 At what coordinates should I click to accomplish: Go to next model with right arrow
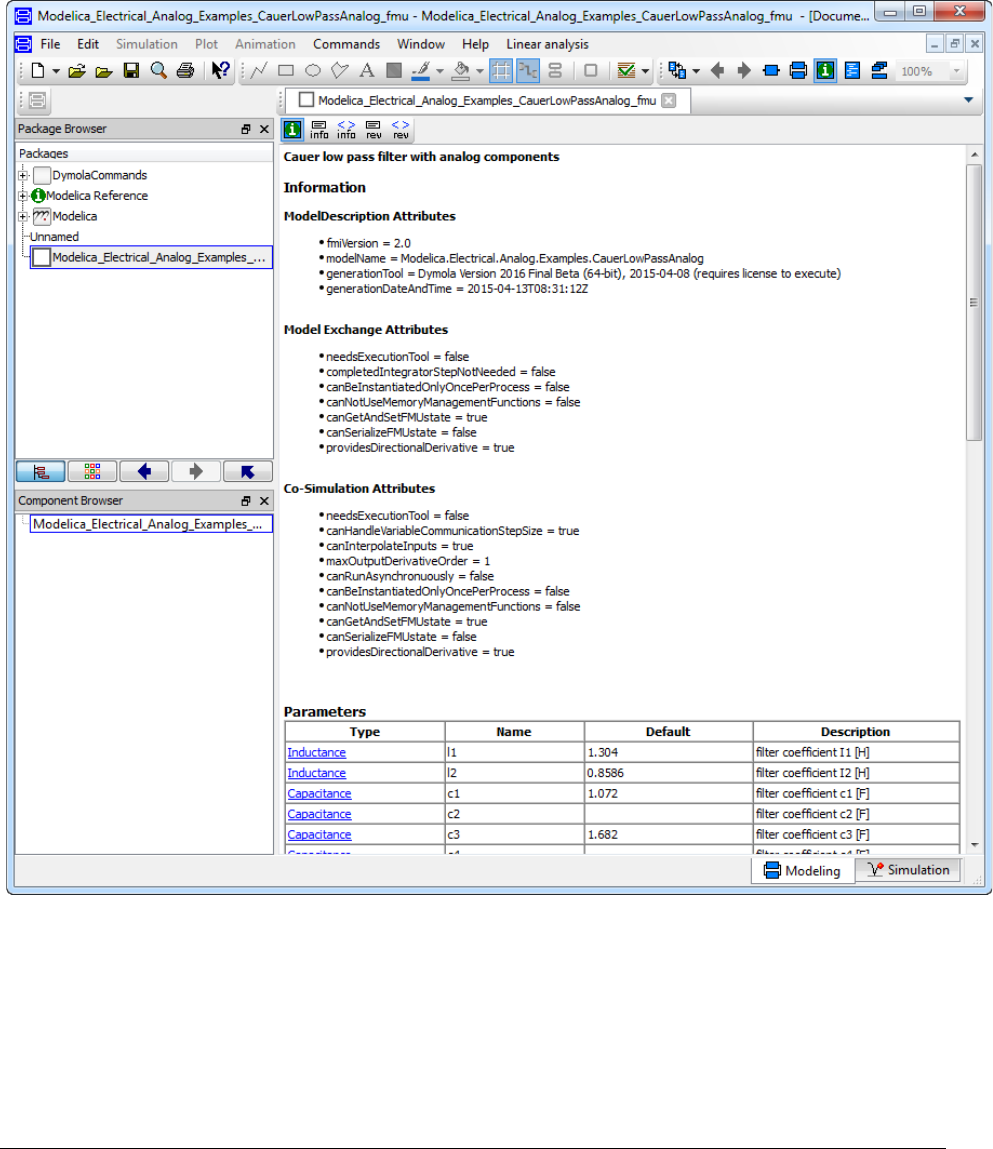coord(745,71)
